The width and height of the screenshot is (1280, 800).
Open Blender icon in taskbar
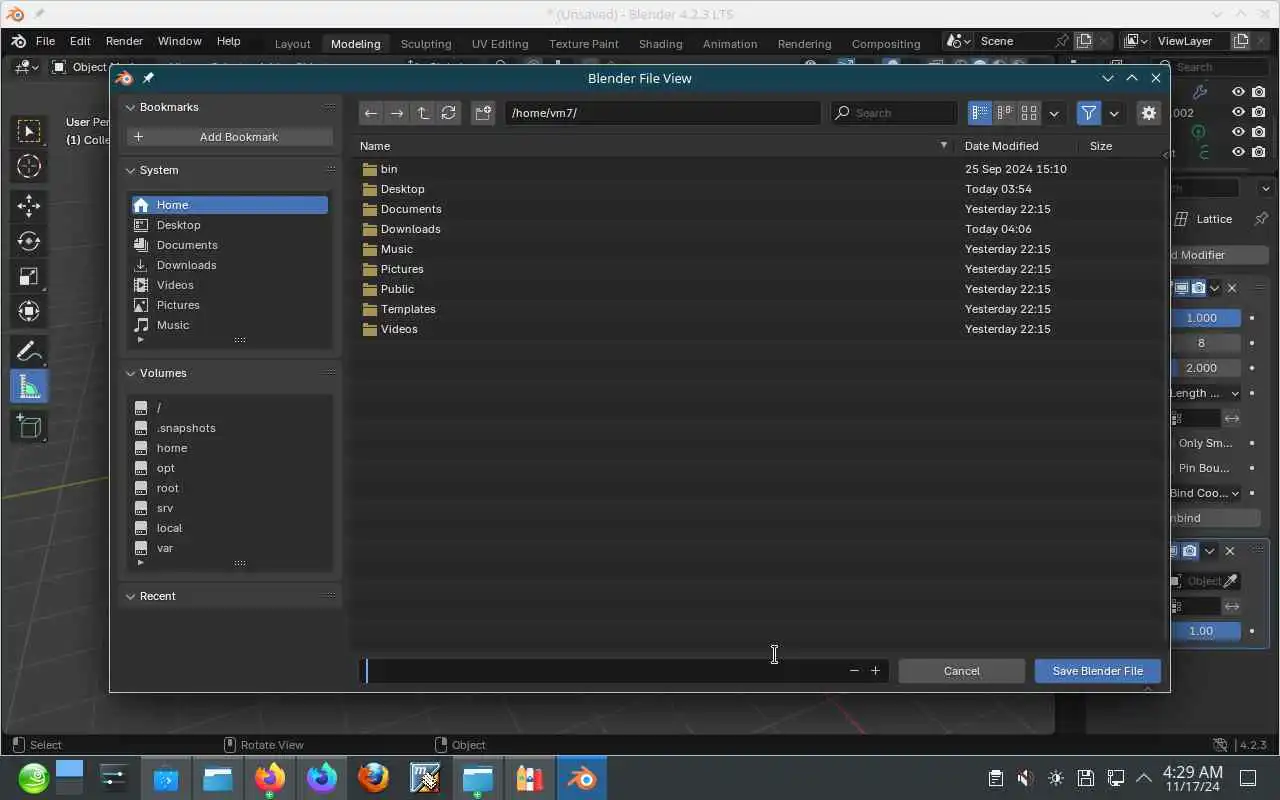(581, 778)
